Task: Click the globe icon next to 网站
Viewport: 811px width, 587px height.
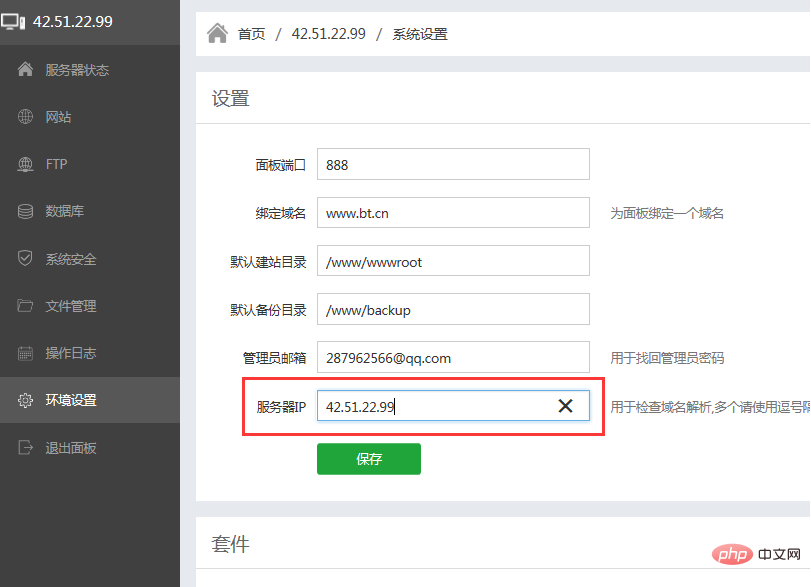Action: pyautogui.click(x=25, y=117)
